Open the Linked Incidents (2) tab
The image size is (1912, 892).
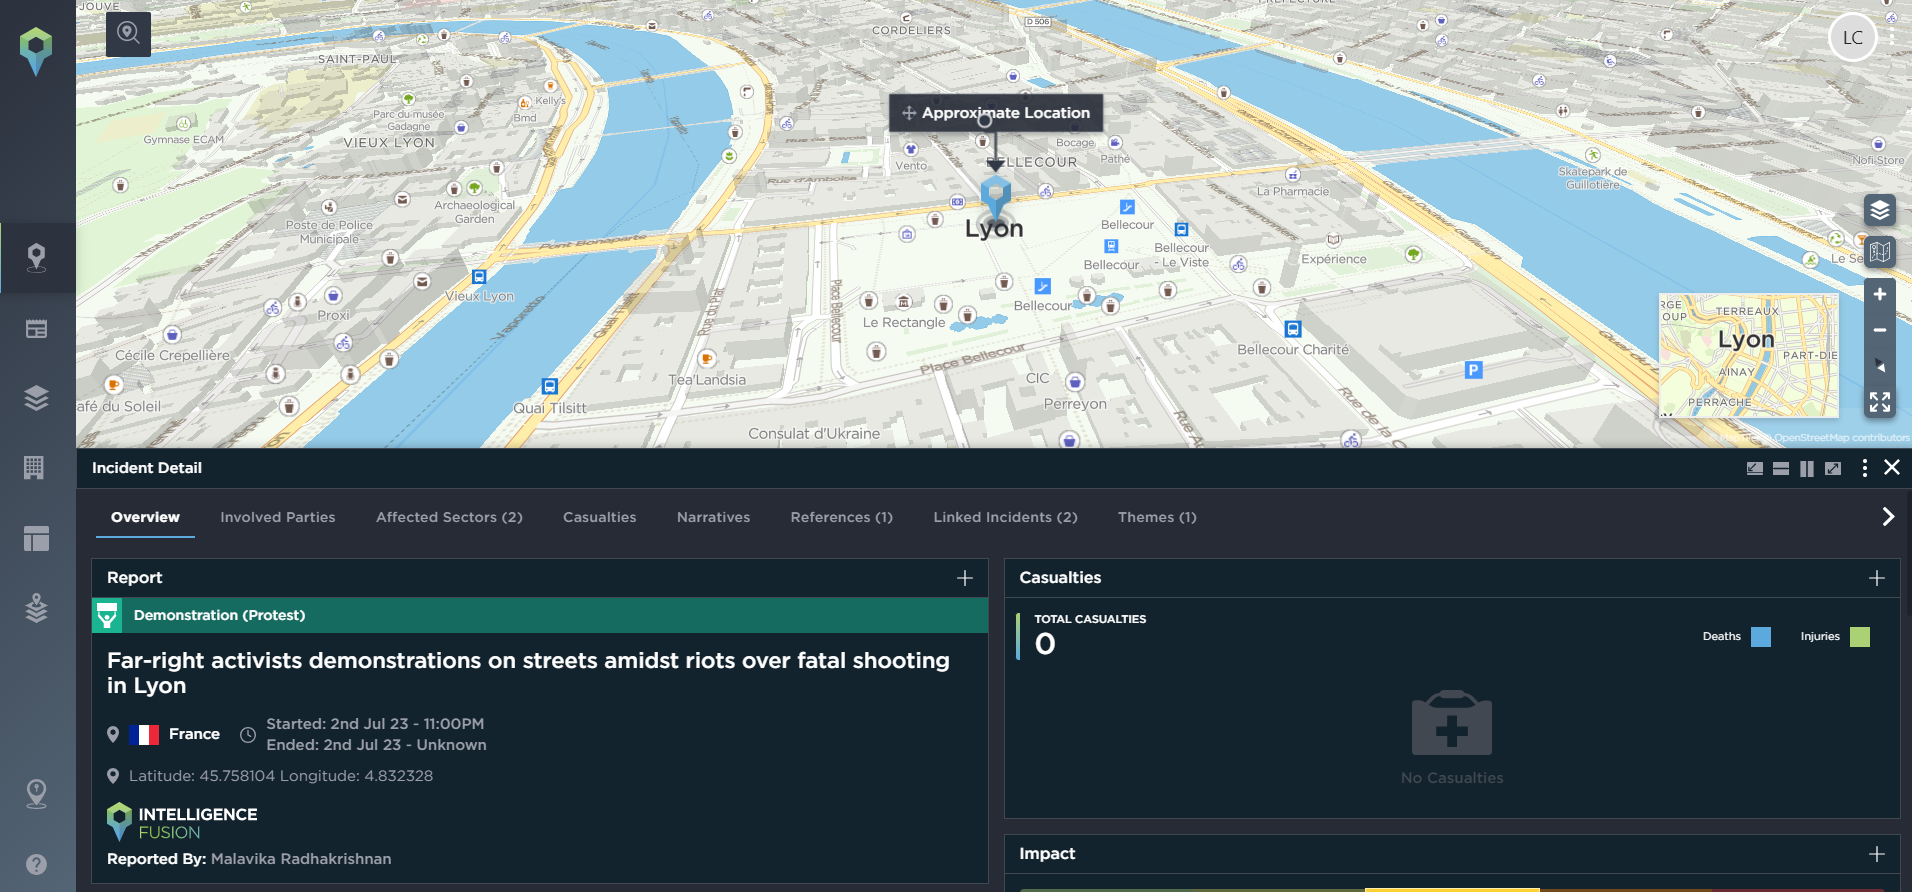point(1006,517)
